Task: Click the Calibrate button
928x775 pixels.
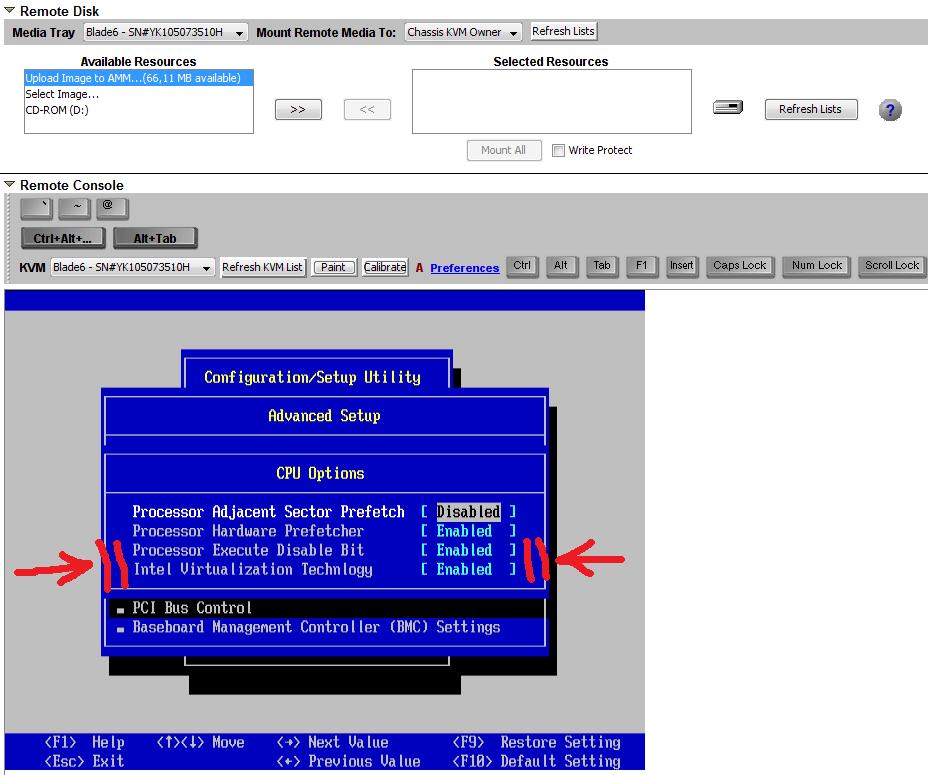Action: click(385, 267)
